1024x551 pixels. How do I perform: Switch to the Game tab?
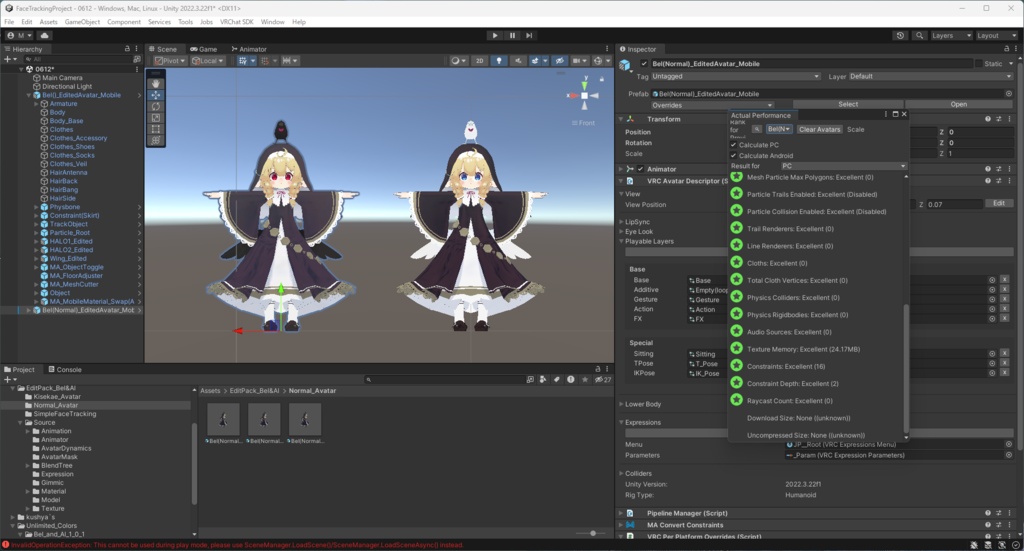(x=204, y=49)
